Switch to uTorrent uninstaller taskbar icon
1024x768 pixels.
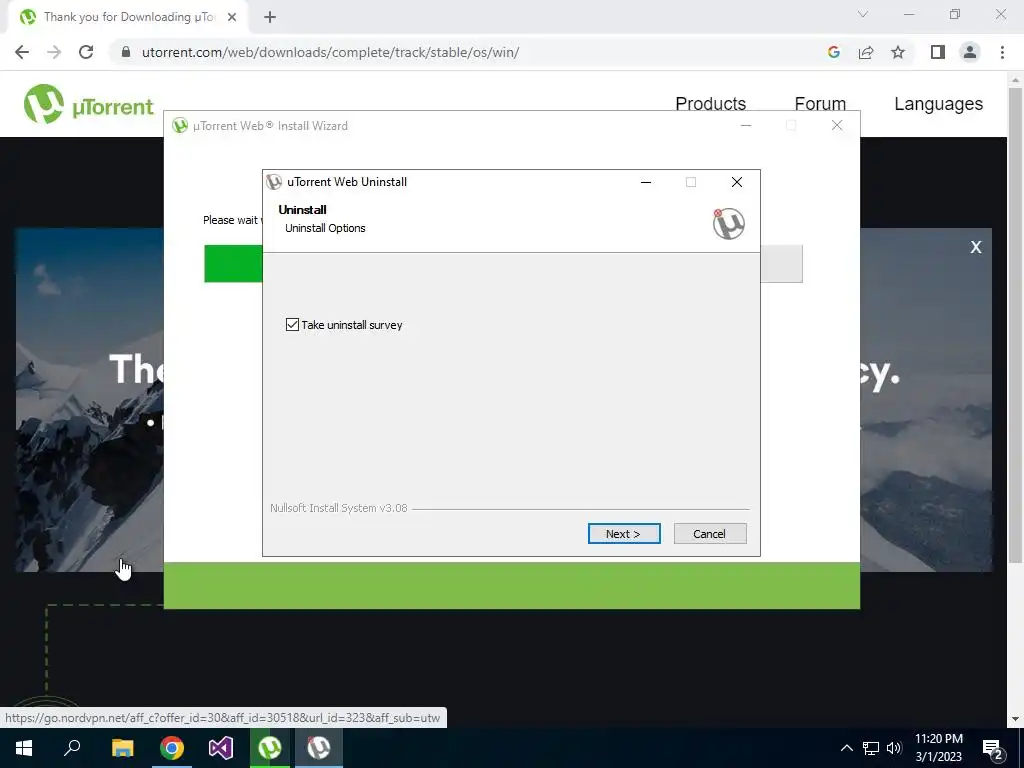(319, 748)
